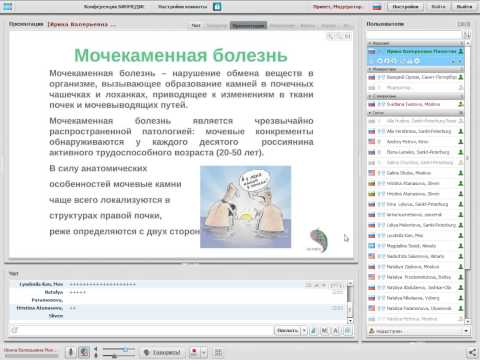Image resolution: width=480 pixels, height=360 pixels.
Task: Click the blue info icon in the top bar
Action: (217, 7)
